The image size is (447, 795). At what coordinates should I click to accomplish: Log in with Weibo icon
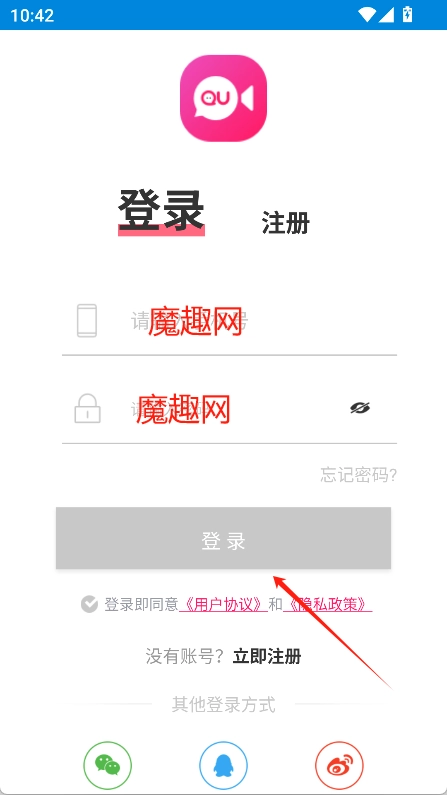[x=340, y=766]
